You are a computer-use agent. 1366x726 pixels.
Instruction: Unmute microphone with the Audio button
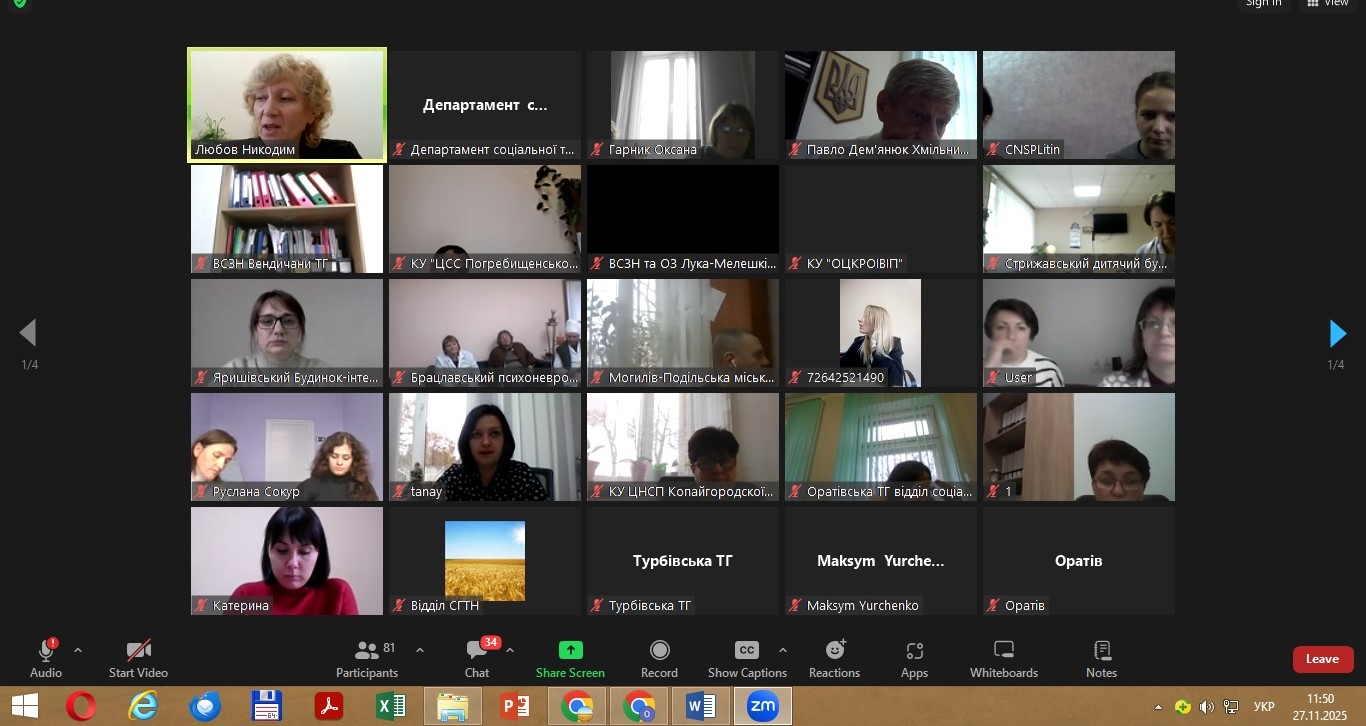[x=46, y=659]
